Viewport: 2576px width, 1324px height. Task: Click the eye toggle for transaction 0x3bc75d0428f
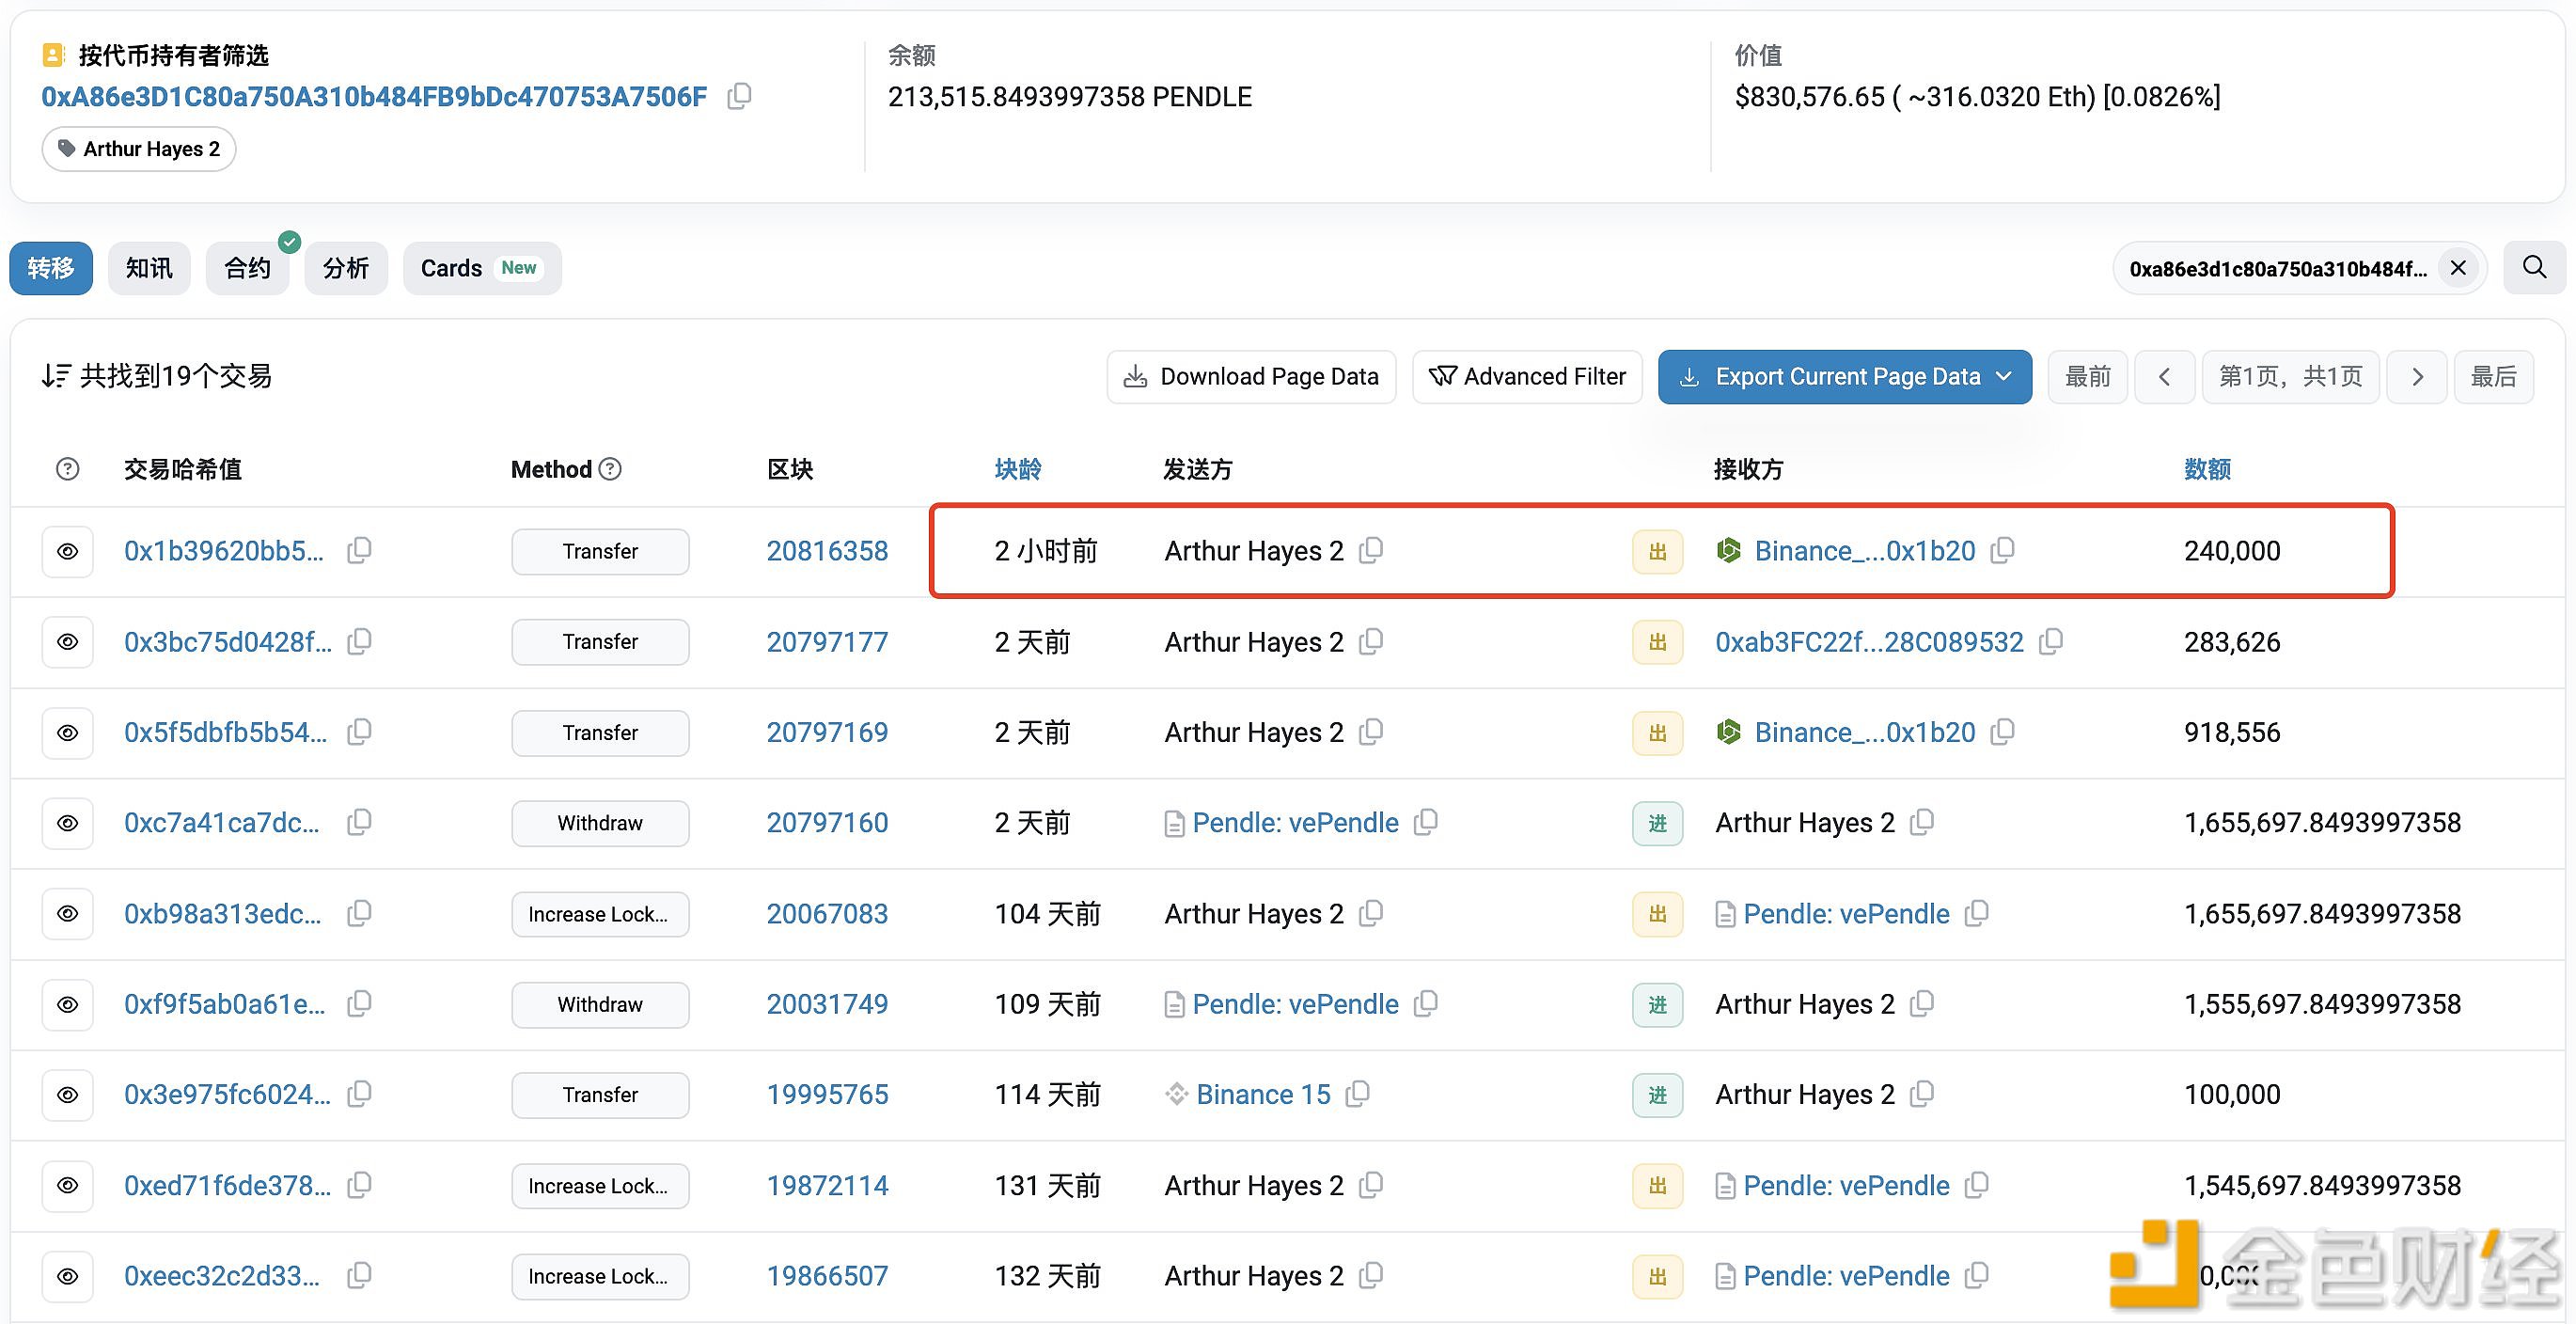coord(68,640)
